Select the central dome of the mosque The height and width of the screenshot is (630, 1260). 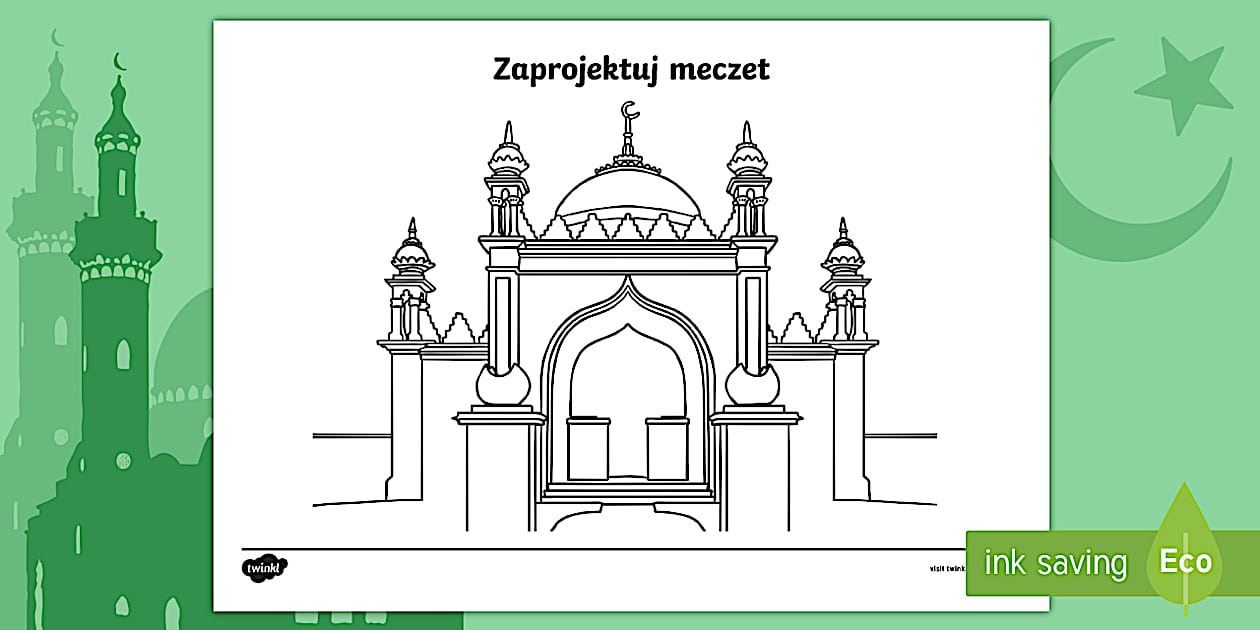(x=628, y=195)
